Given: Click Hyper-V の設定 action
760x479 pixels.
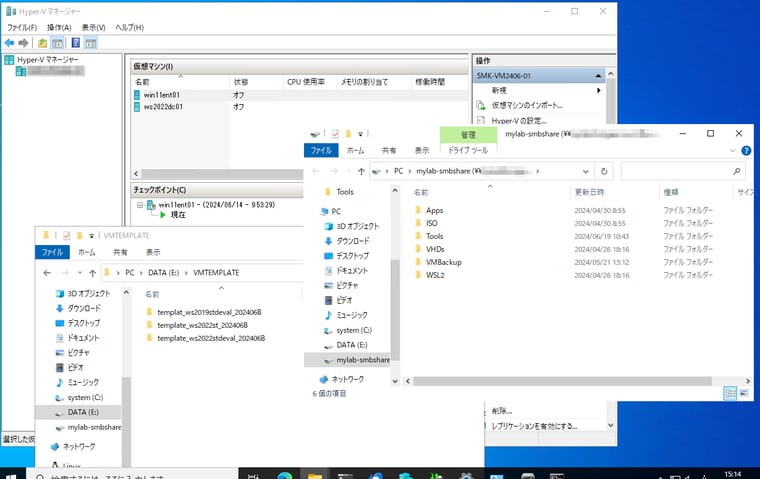Looking at the screenshot, I should (519, 121).
